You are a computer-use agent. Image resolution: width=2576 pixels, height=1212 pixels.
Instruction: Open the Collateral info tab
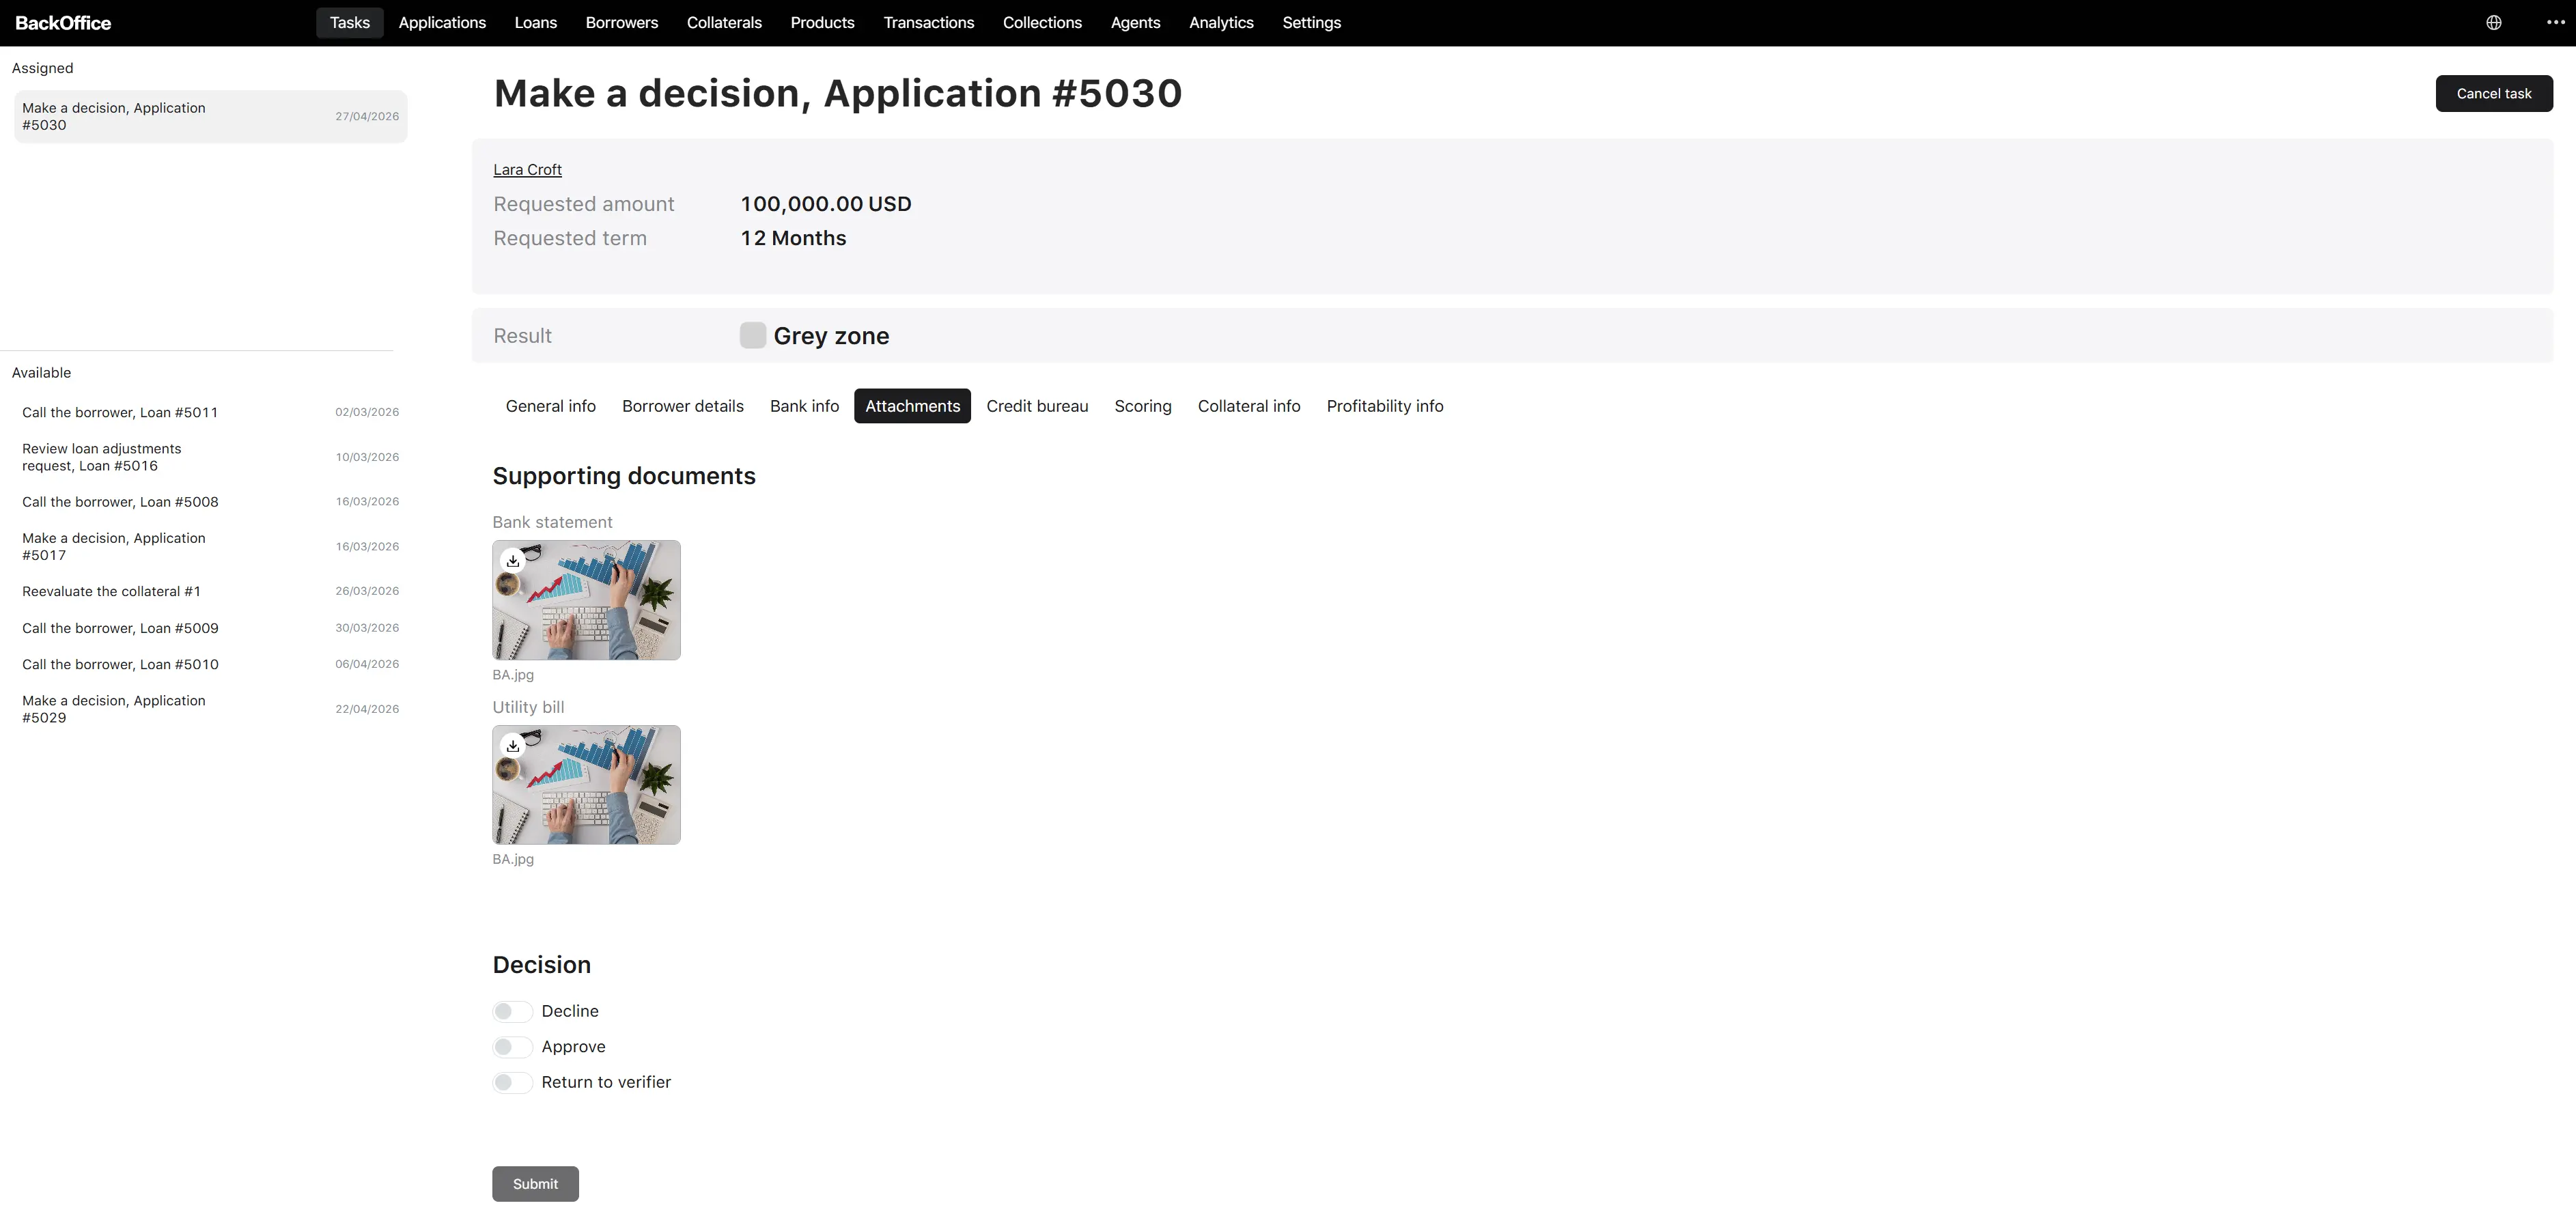click(x=1249, y=406)
